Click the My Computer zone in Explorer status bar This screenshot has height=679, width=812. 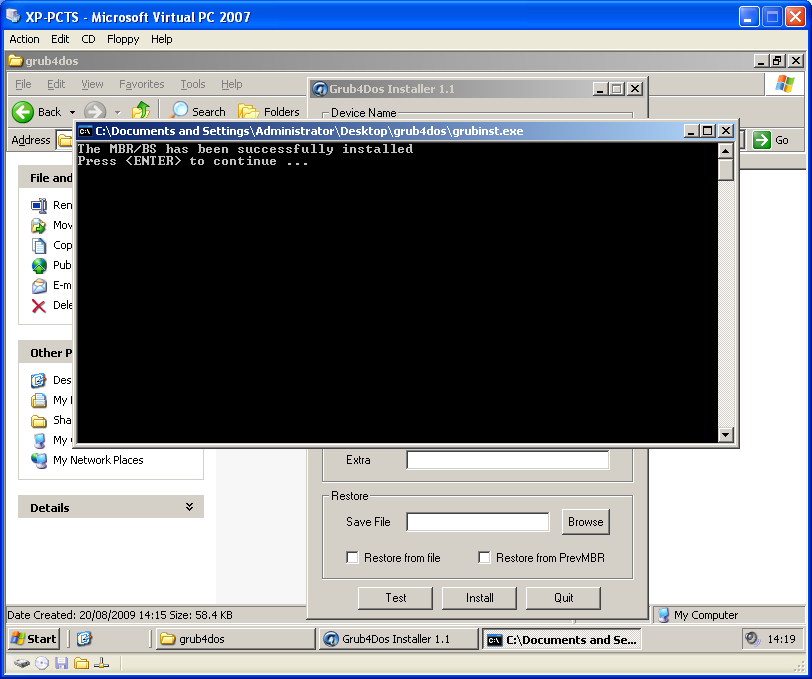[698, 615]
